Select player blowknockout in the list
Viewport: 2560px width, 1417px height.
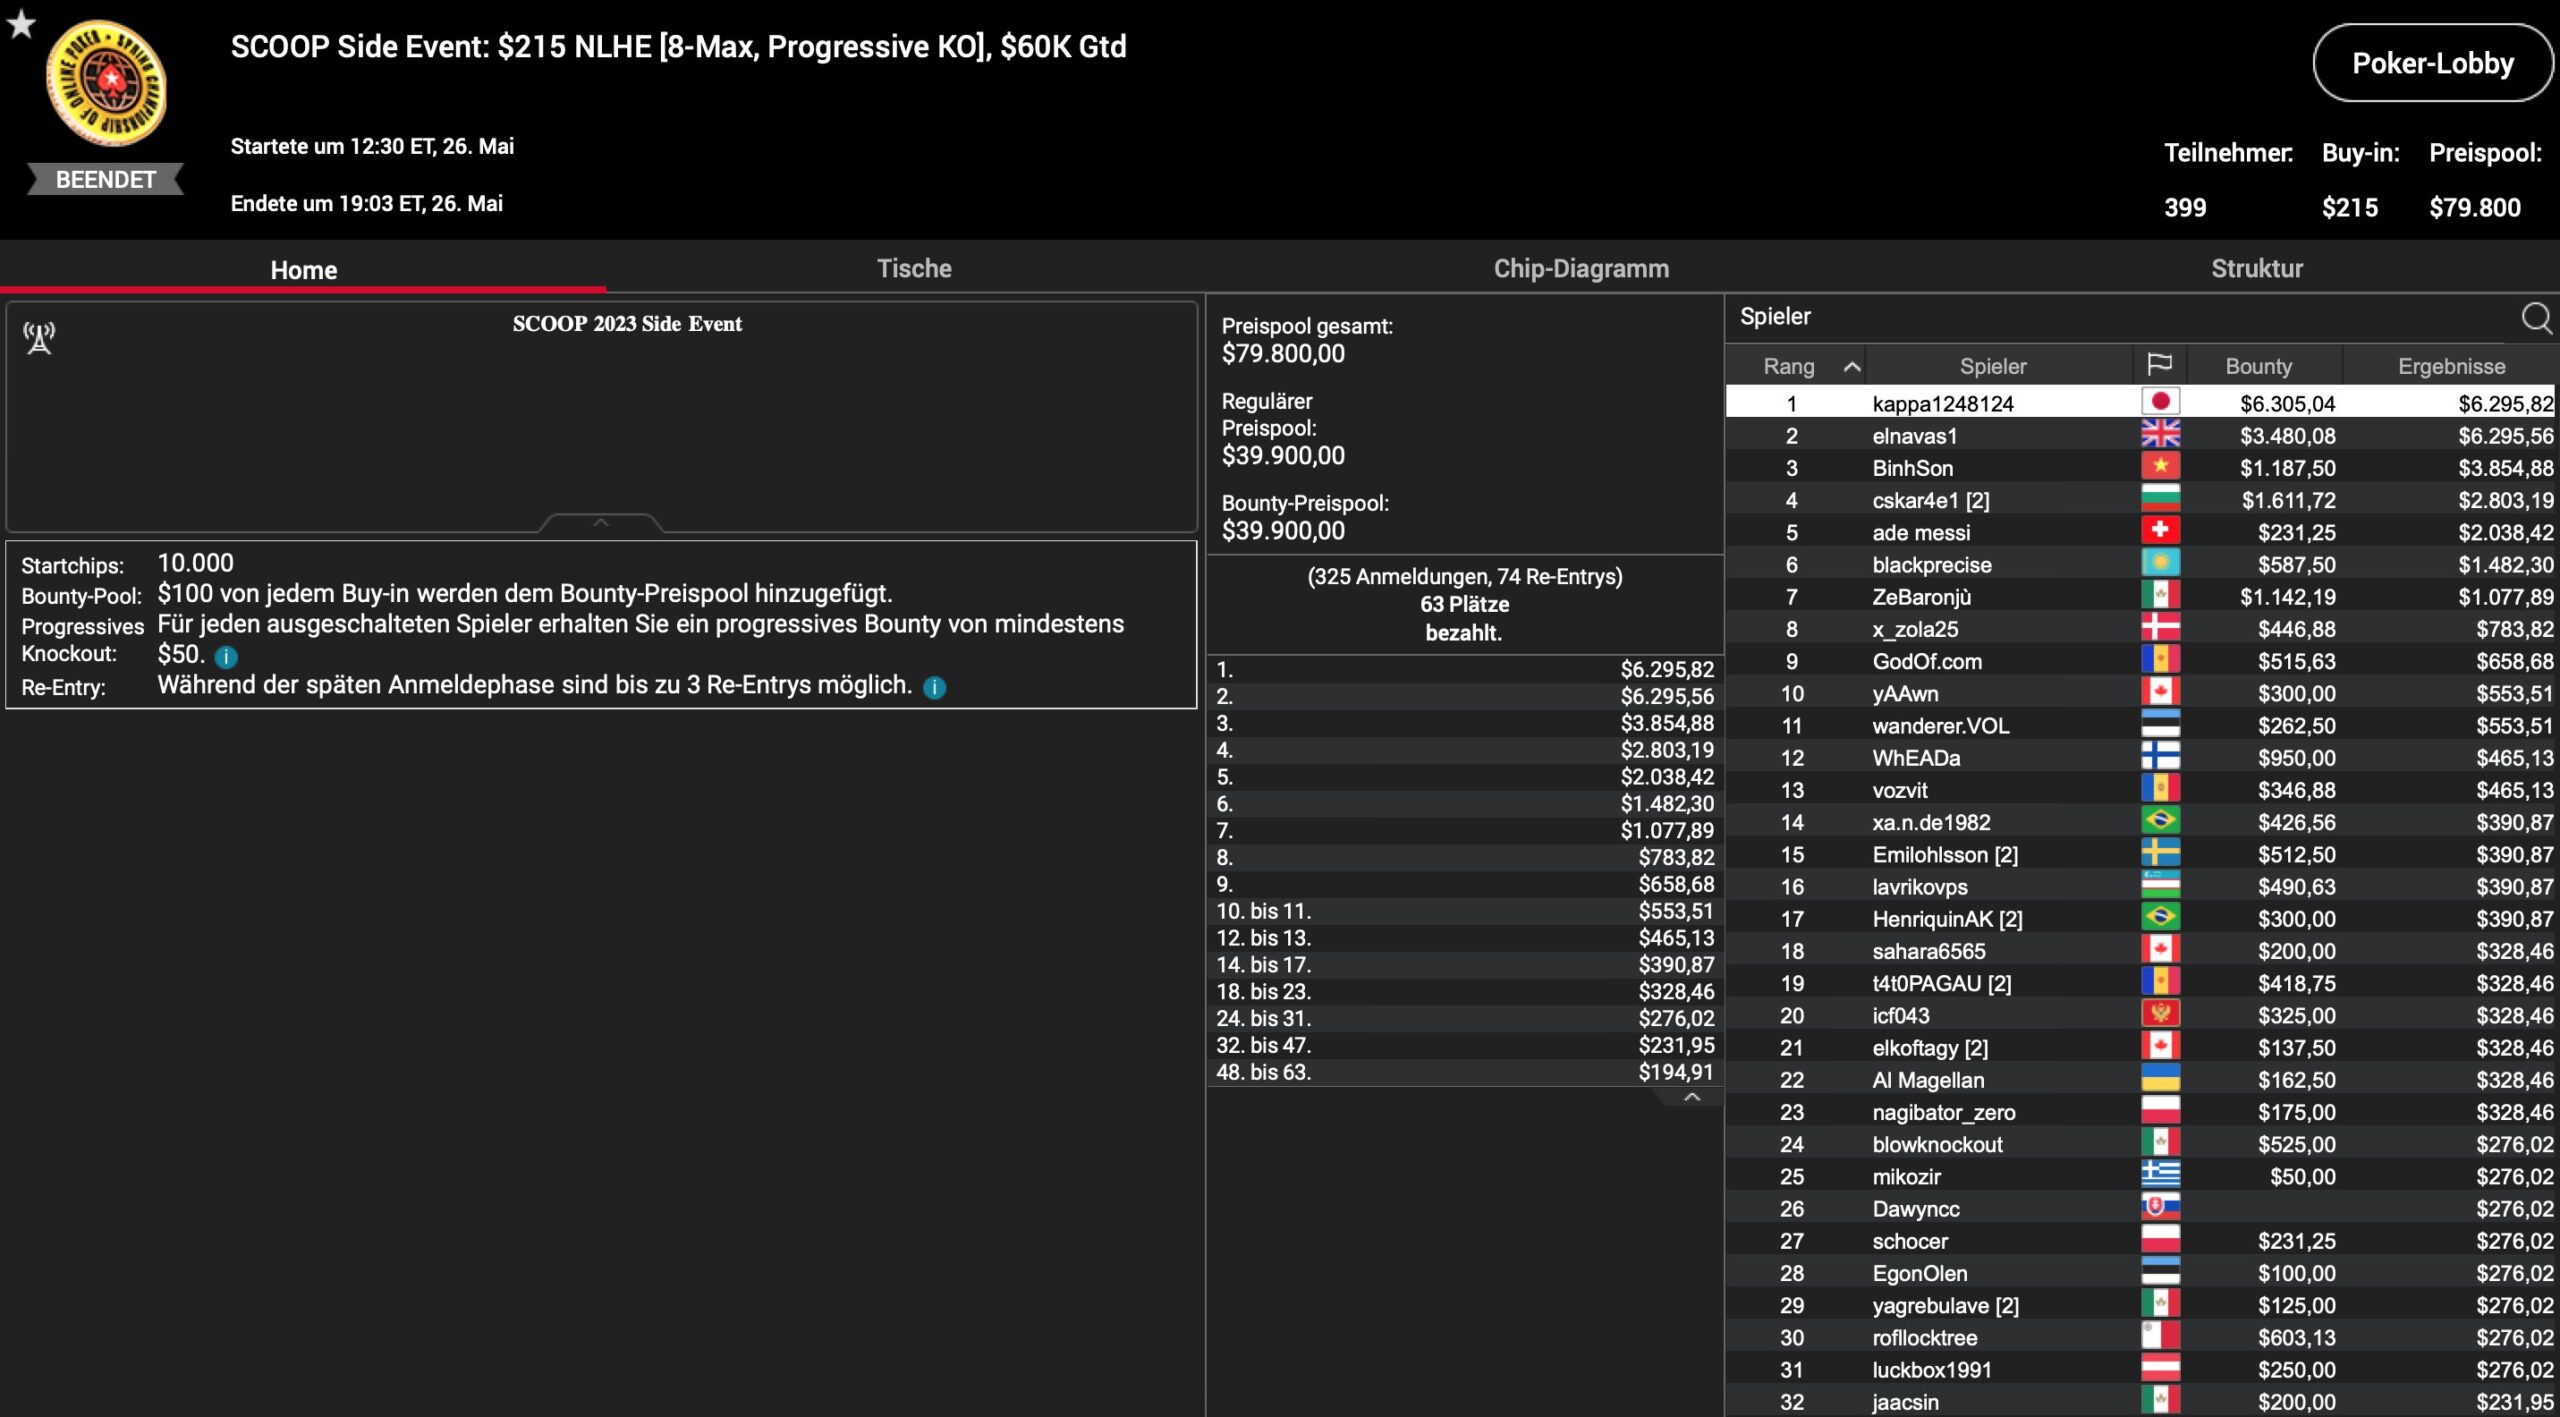pos(2140,1143)
